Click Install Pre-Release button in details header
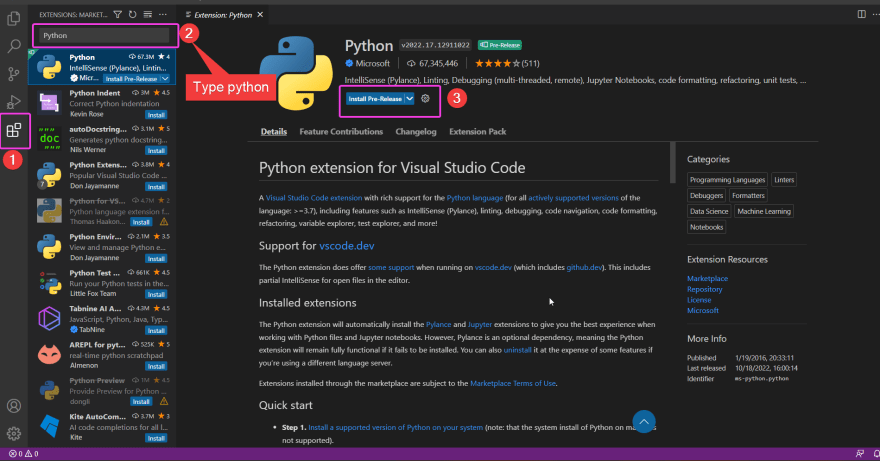This screenshot has width=880, height=461. coord(375,98)
